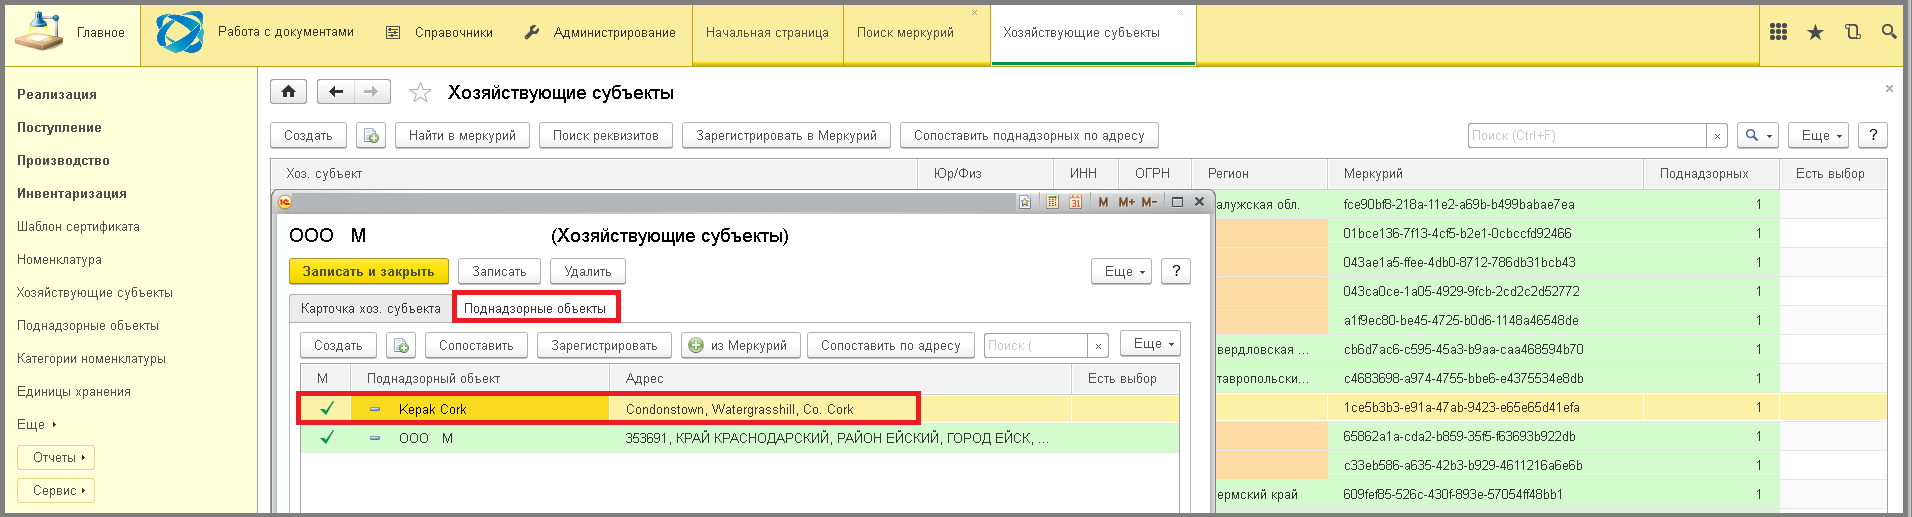Viewport: 1912px width, 517px height.
Task: Open help with main question mark button
Action: pos(1873,135)
